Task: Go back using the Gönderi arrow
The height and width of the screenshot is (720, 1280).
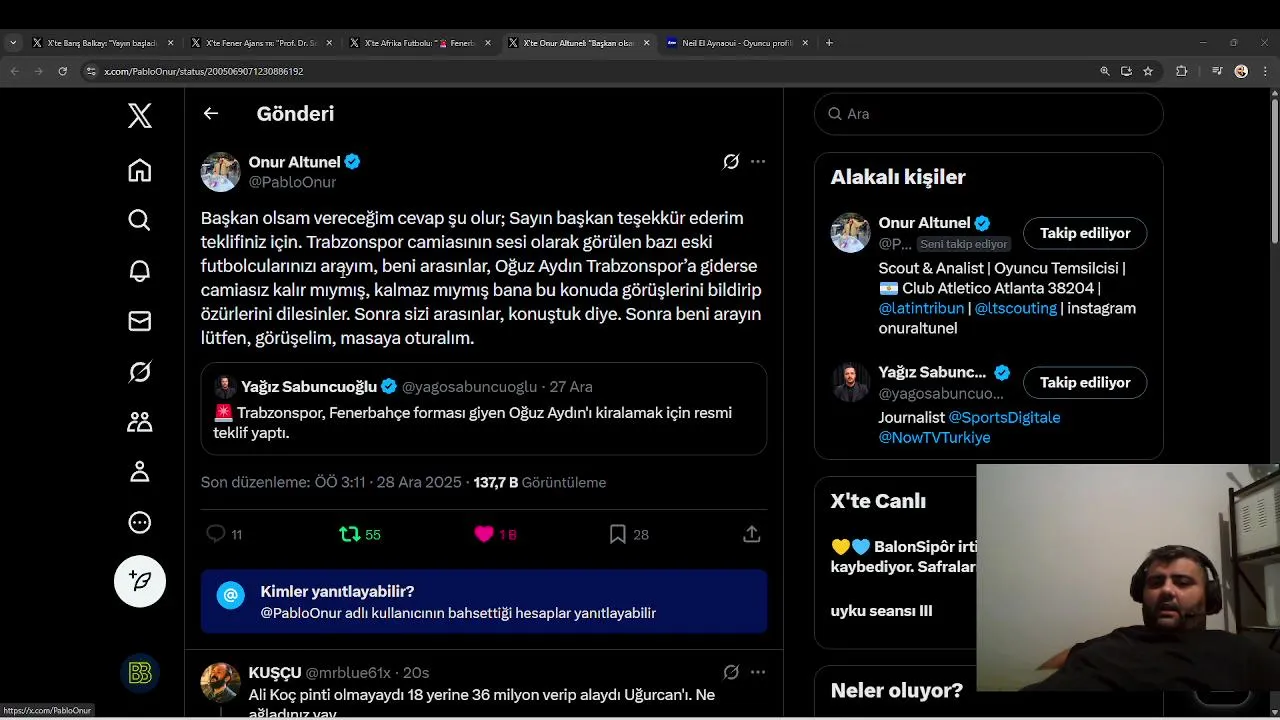Action: pyautogui.click(x=211, y=114)
